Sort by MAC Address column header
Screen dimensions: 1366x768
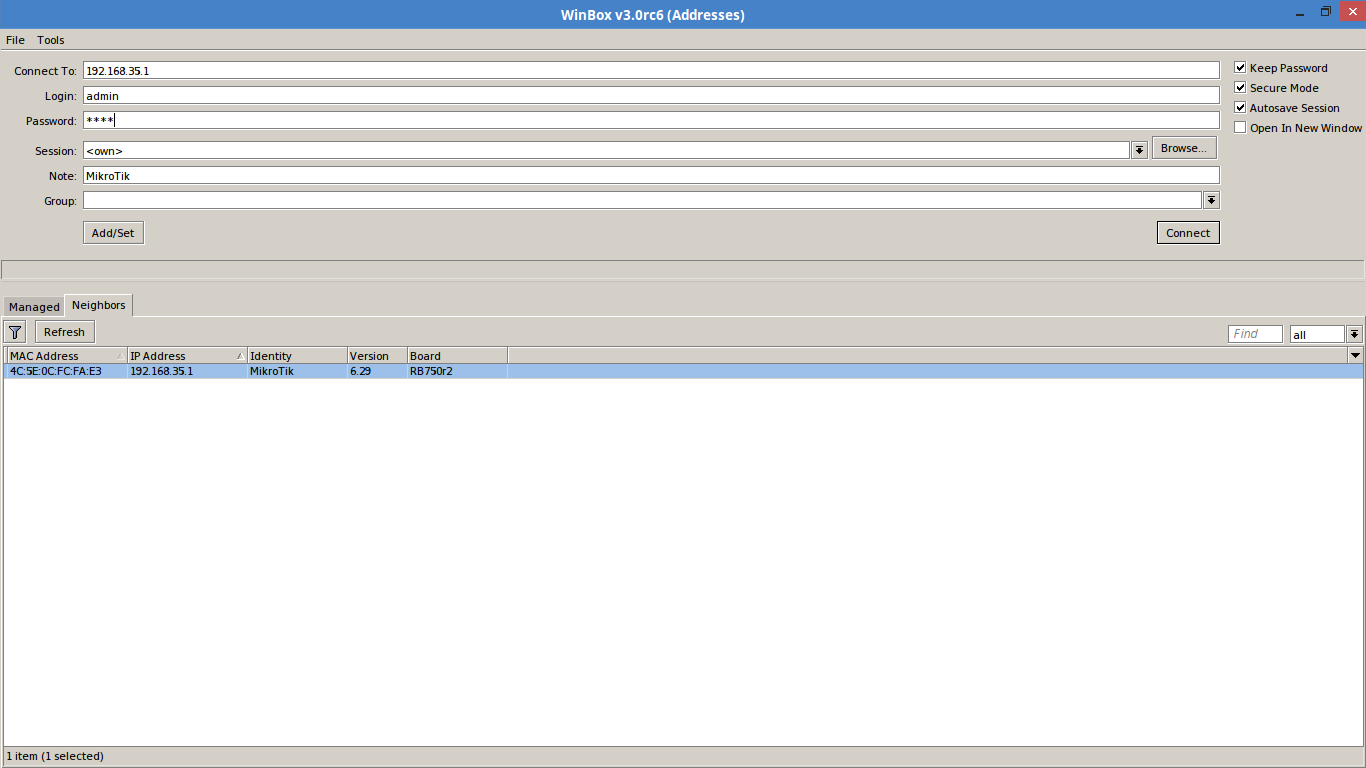pyautogui.click(x=66, y=356)
